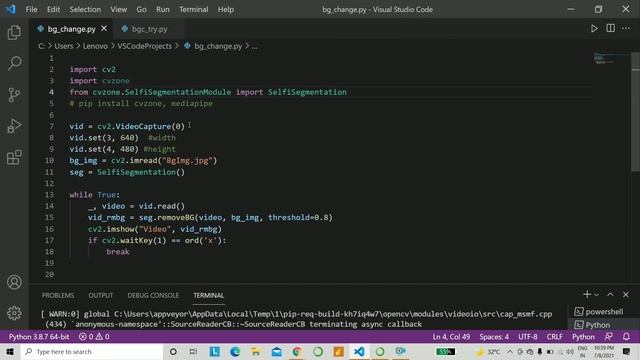Open File Explorer from taskbar

256,351
